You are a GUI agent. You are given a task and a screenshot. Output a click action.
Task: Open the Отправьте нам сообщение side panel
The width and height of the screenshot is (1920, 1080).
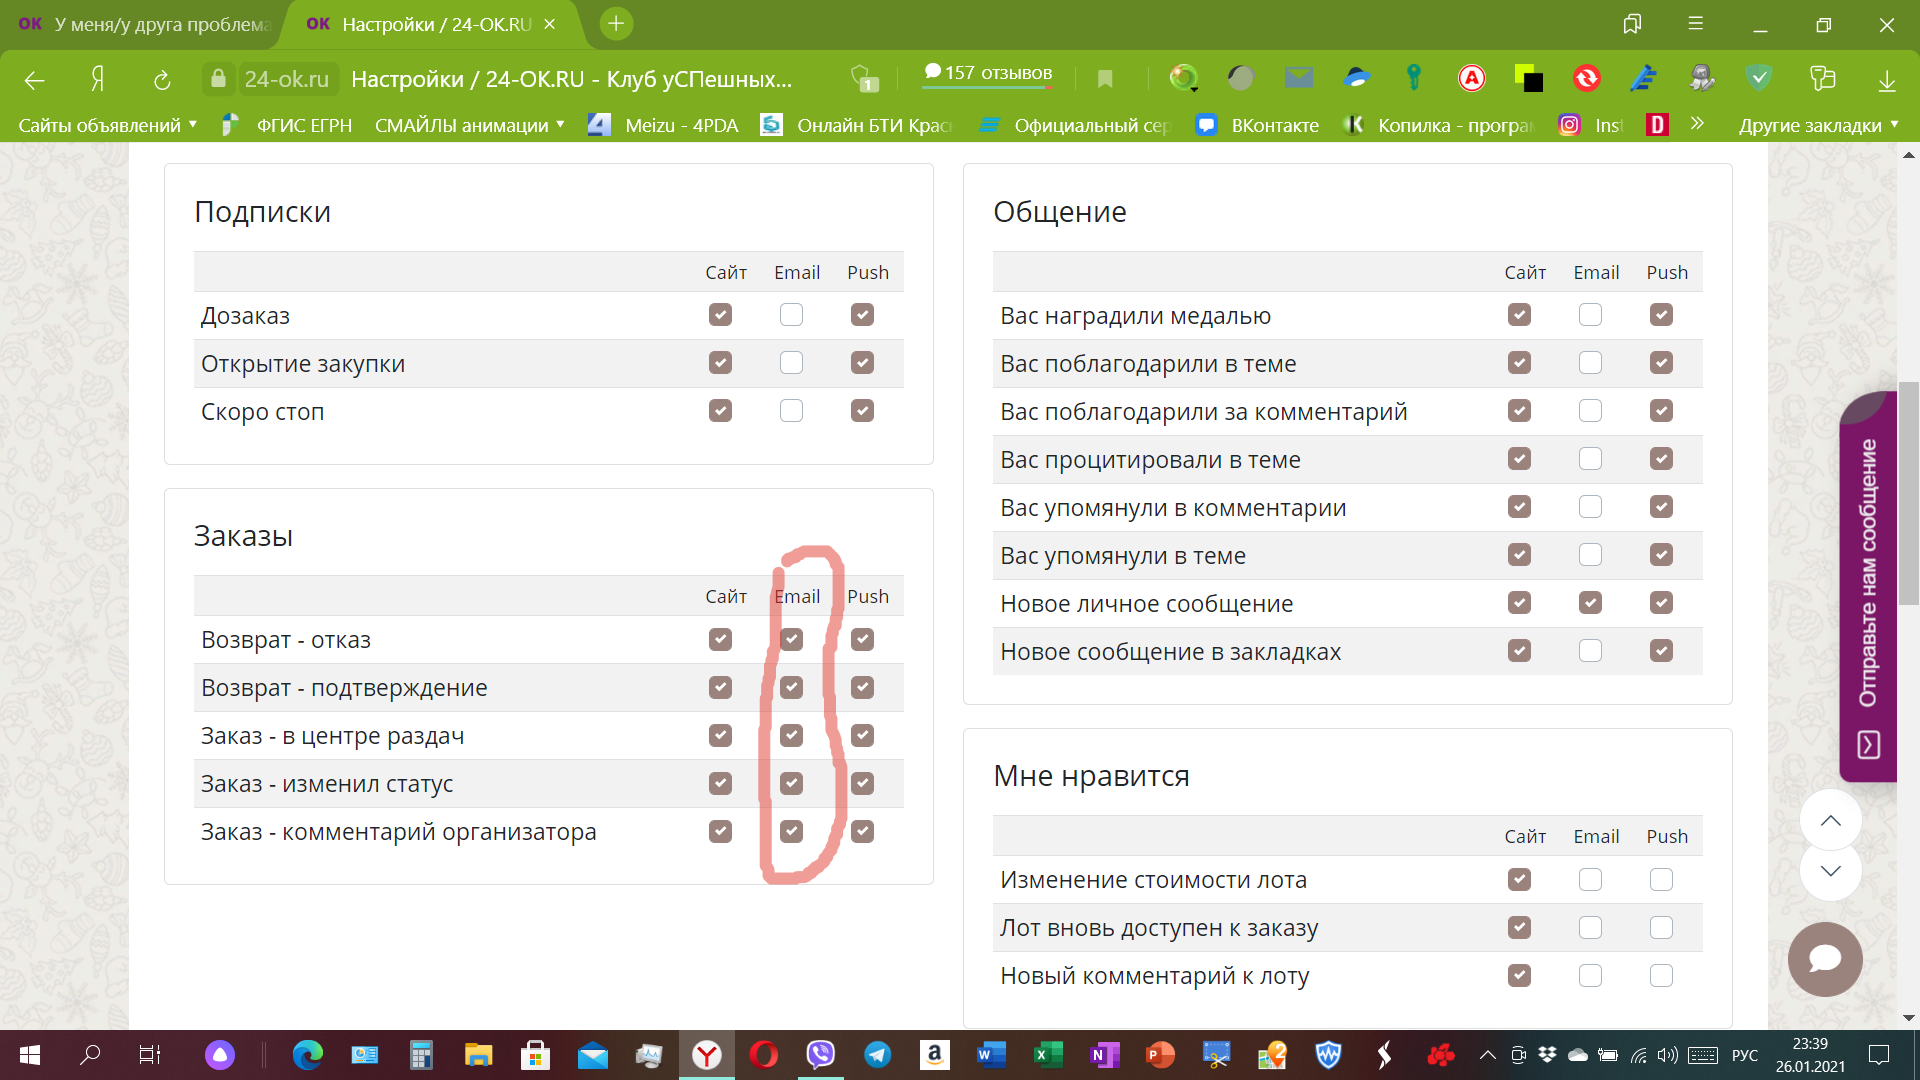click(x=1867, y=587)
